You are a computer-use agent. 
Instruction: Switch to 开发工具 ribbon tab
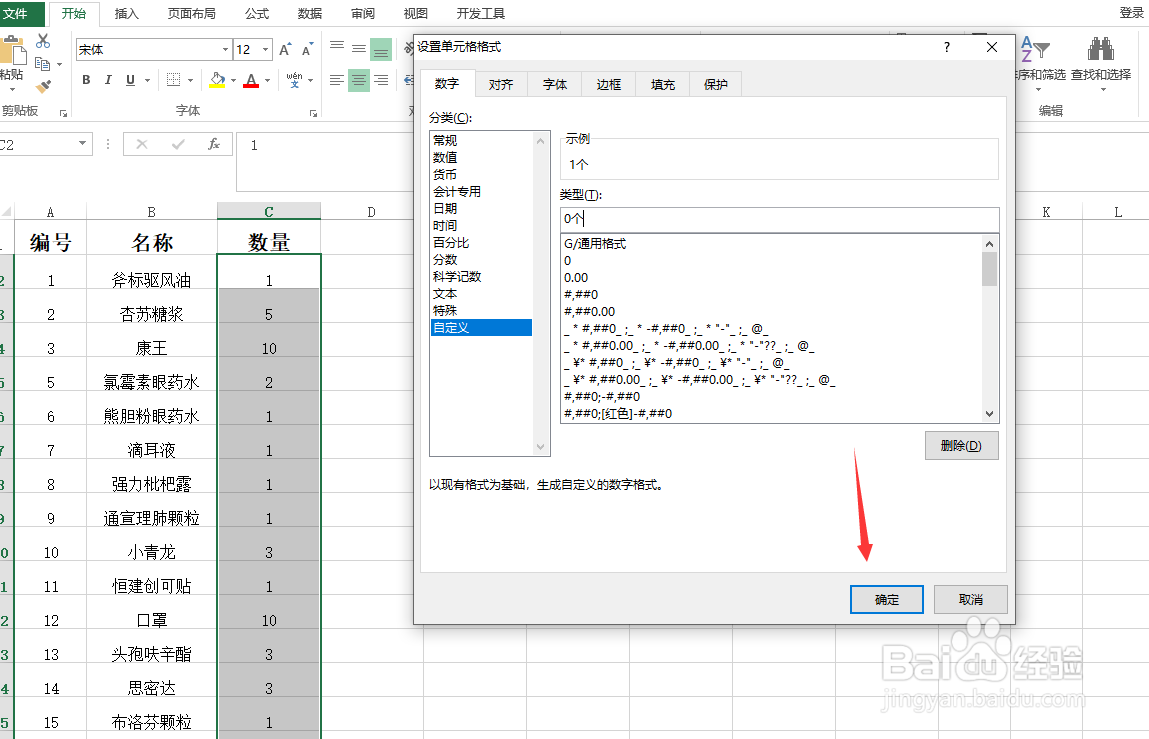[480, 13]
